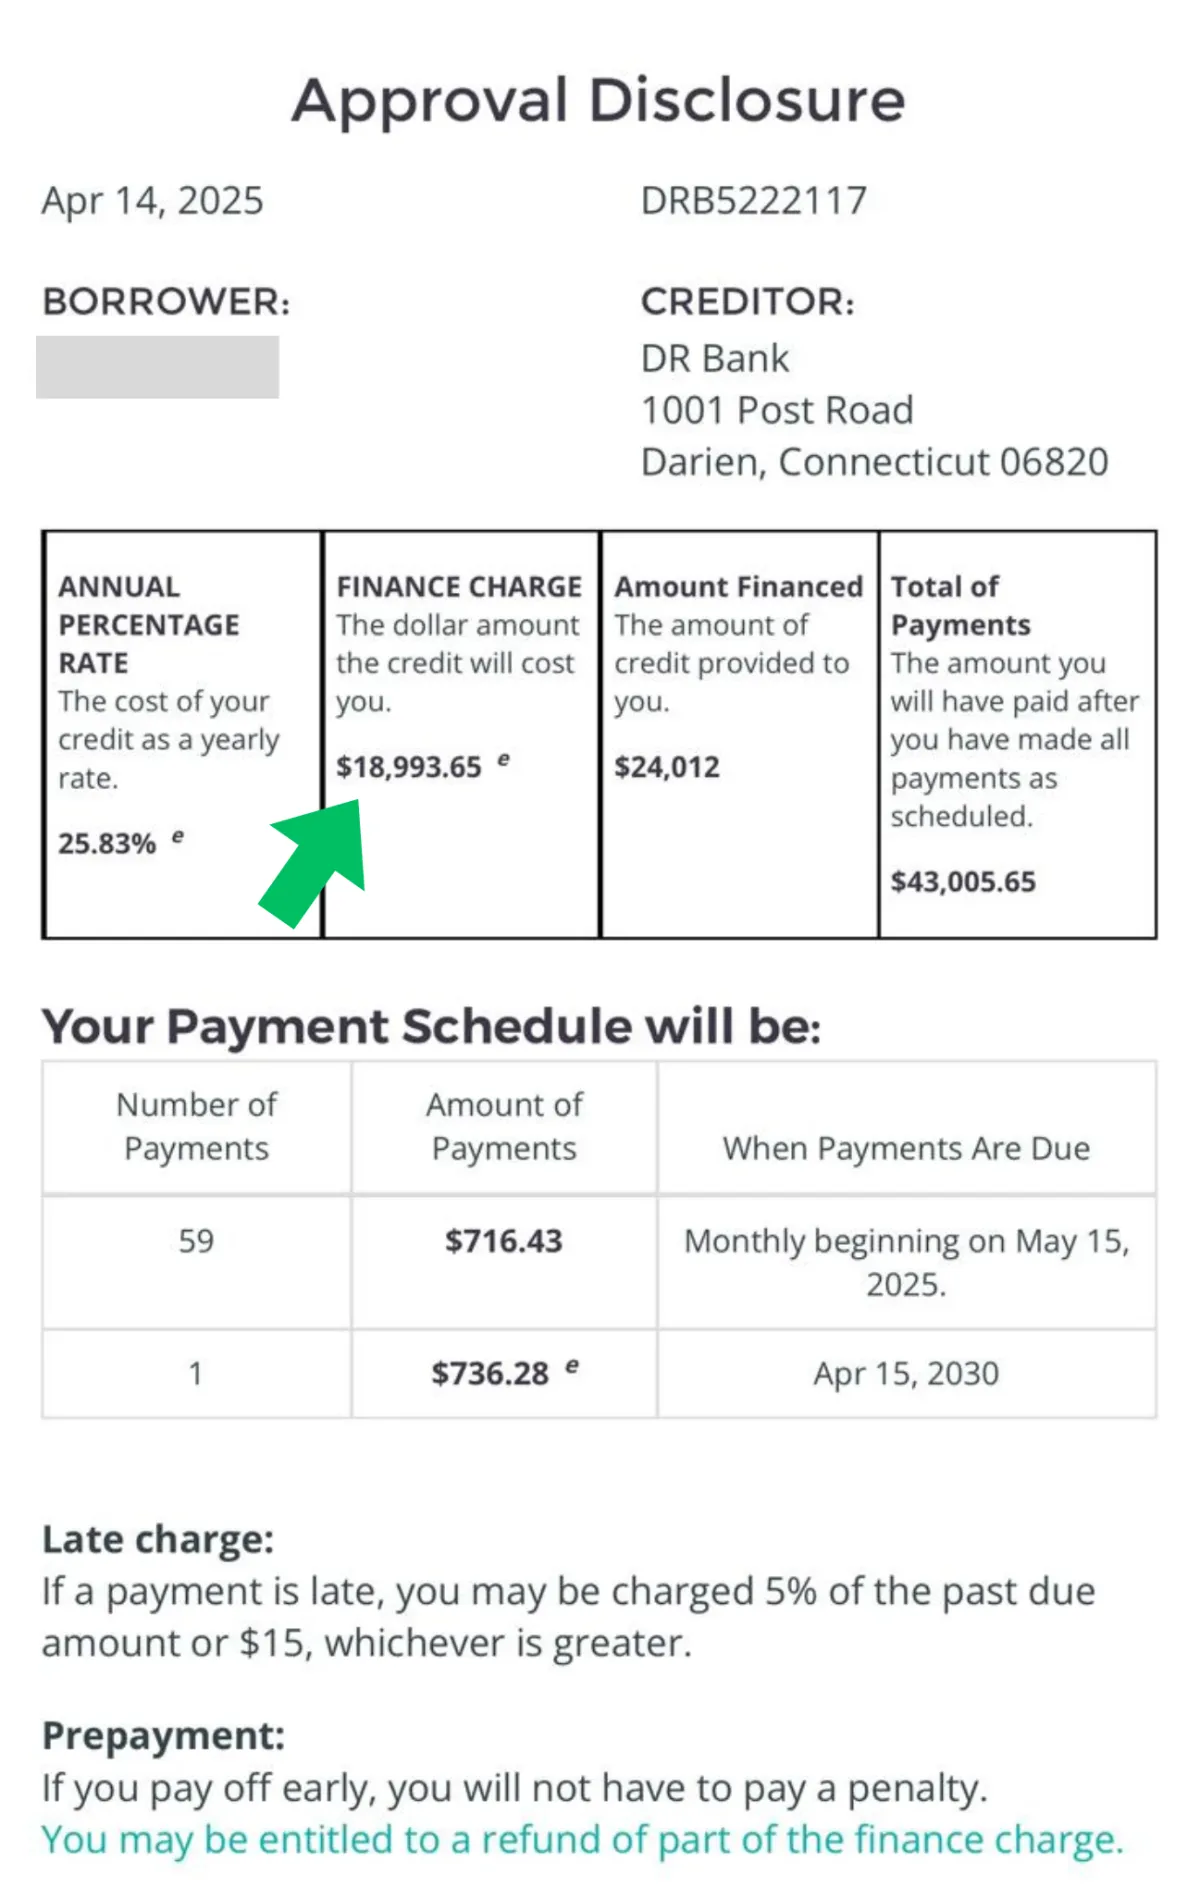
Task: Select the redacted borrower name box
Action: click(158, 367)
